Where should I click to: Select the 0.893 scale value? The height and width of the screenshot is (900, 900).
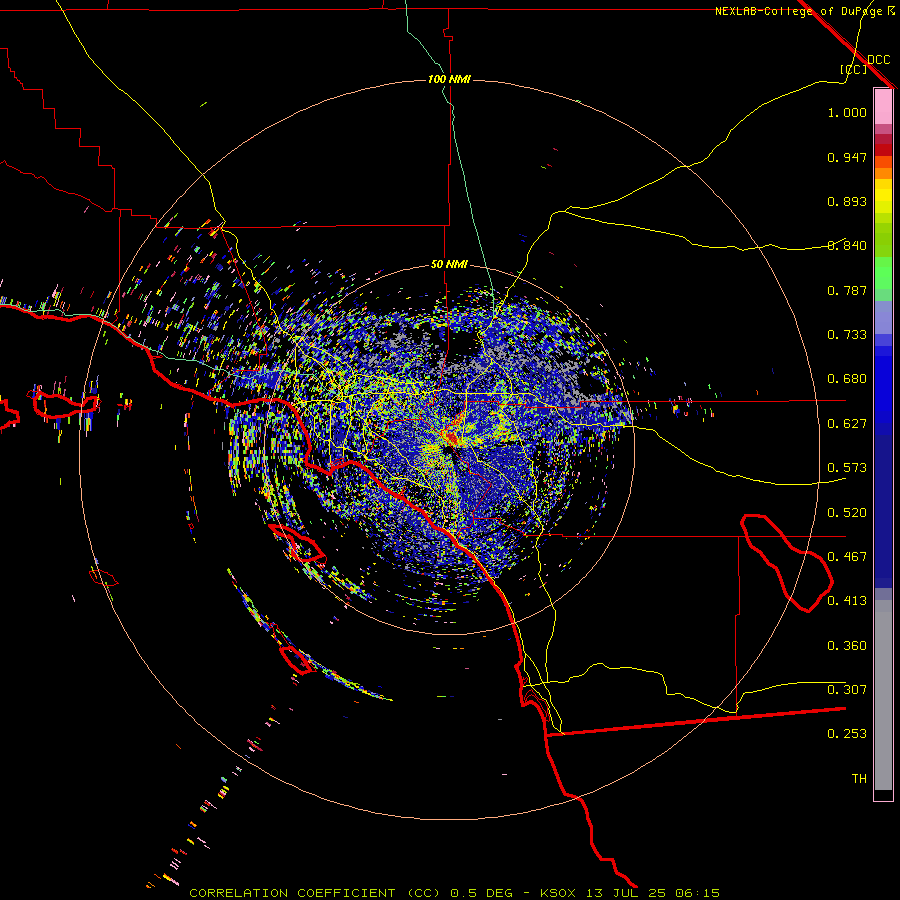coord(847,201)
